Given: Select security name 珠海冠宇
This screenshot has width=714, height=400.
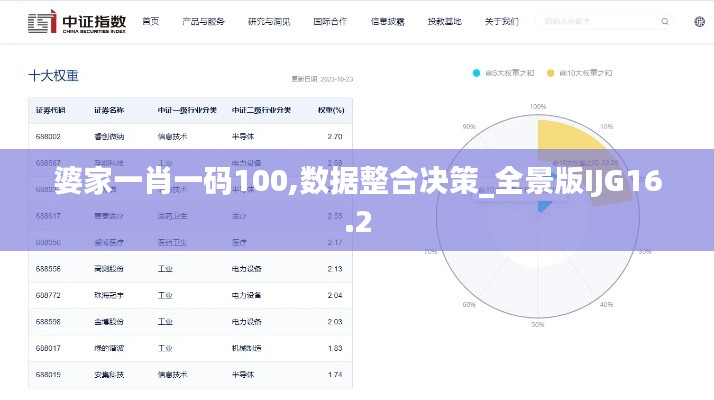Looking at the screenshot, I should 109,295.
